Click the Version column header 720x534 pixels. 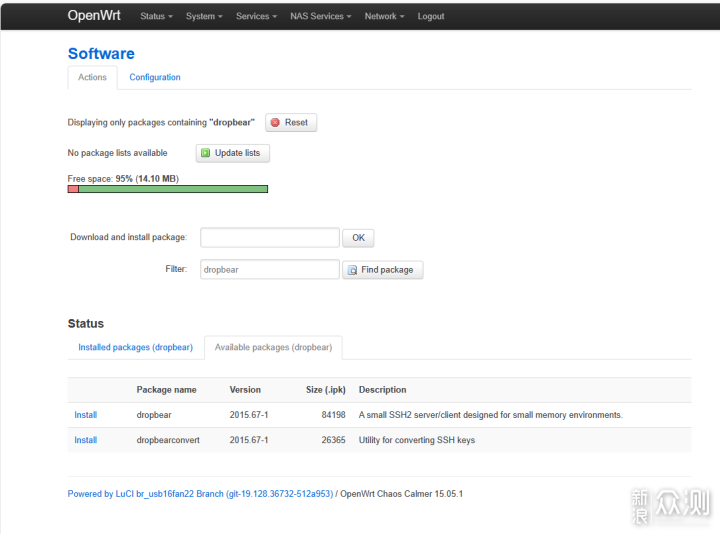pos(245,389)
